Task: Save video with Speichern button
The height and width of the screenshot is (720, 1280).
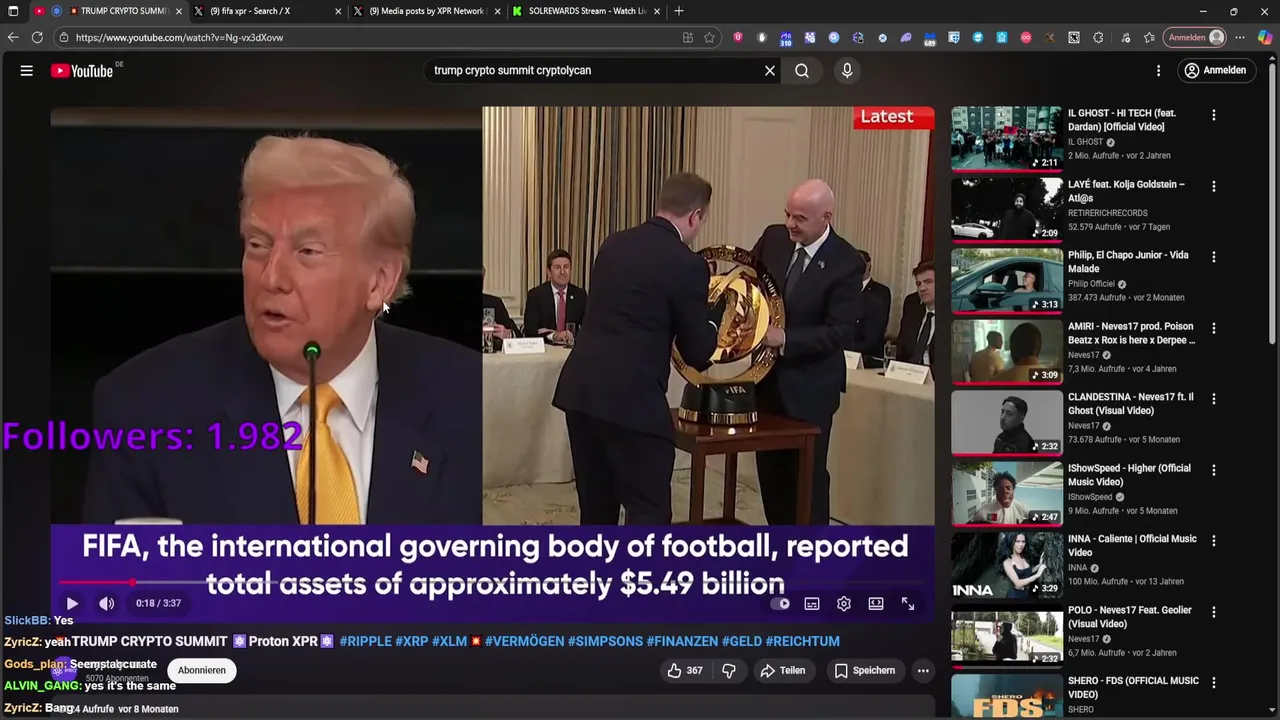Action: click(x=865, y=671)
